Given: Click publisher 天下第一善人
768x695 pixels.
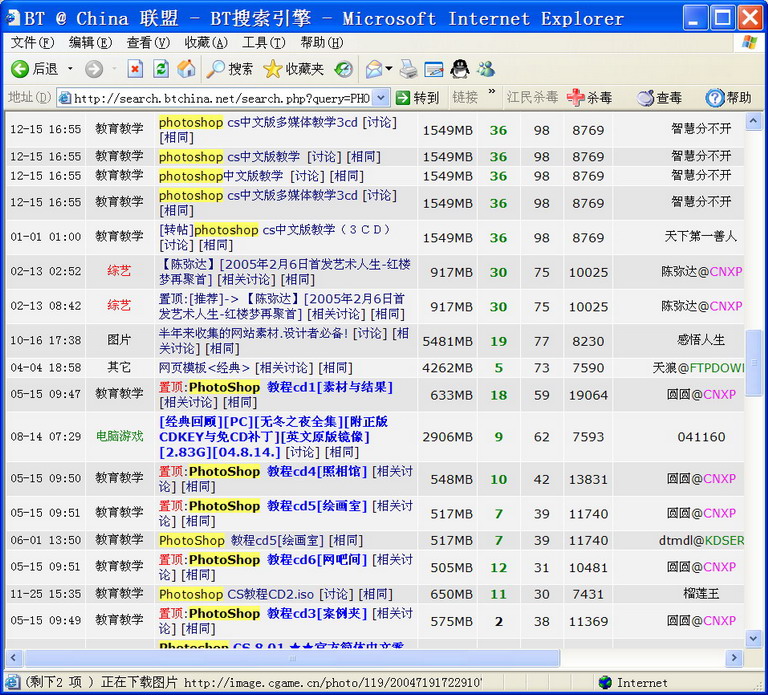Looking at the screenshot, I should point(701,237).
